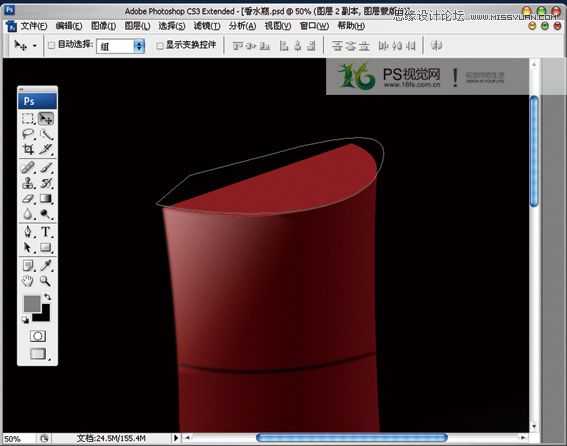Select the Rectangular Marquee tool
Screen dimensions: 567x446
(28, 119)
